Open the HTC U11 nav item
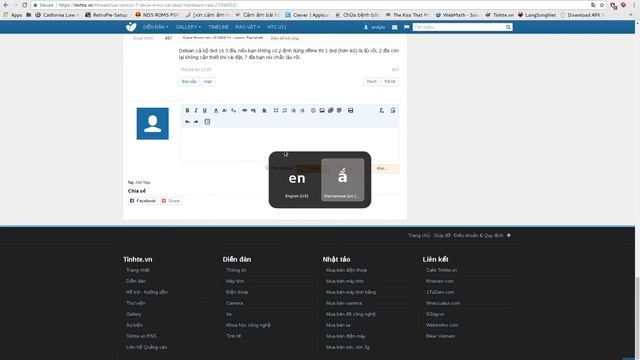This screenshot has height=360, width=640. point(277,27)
